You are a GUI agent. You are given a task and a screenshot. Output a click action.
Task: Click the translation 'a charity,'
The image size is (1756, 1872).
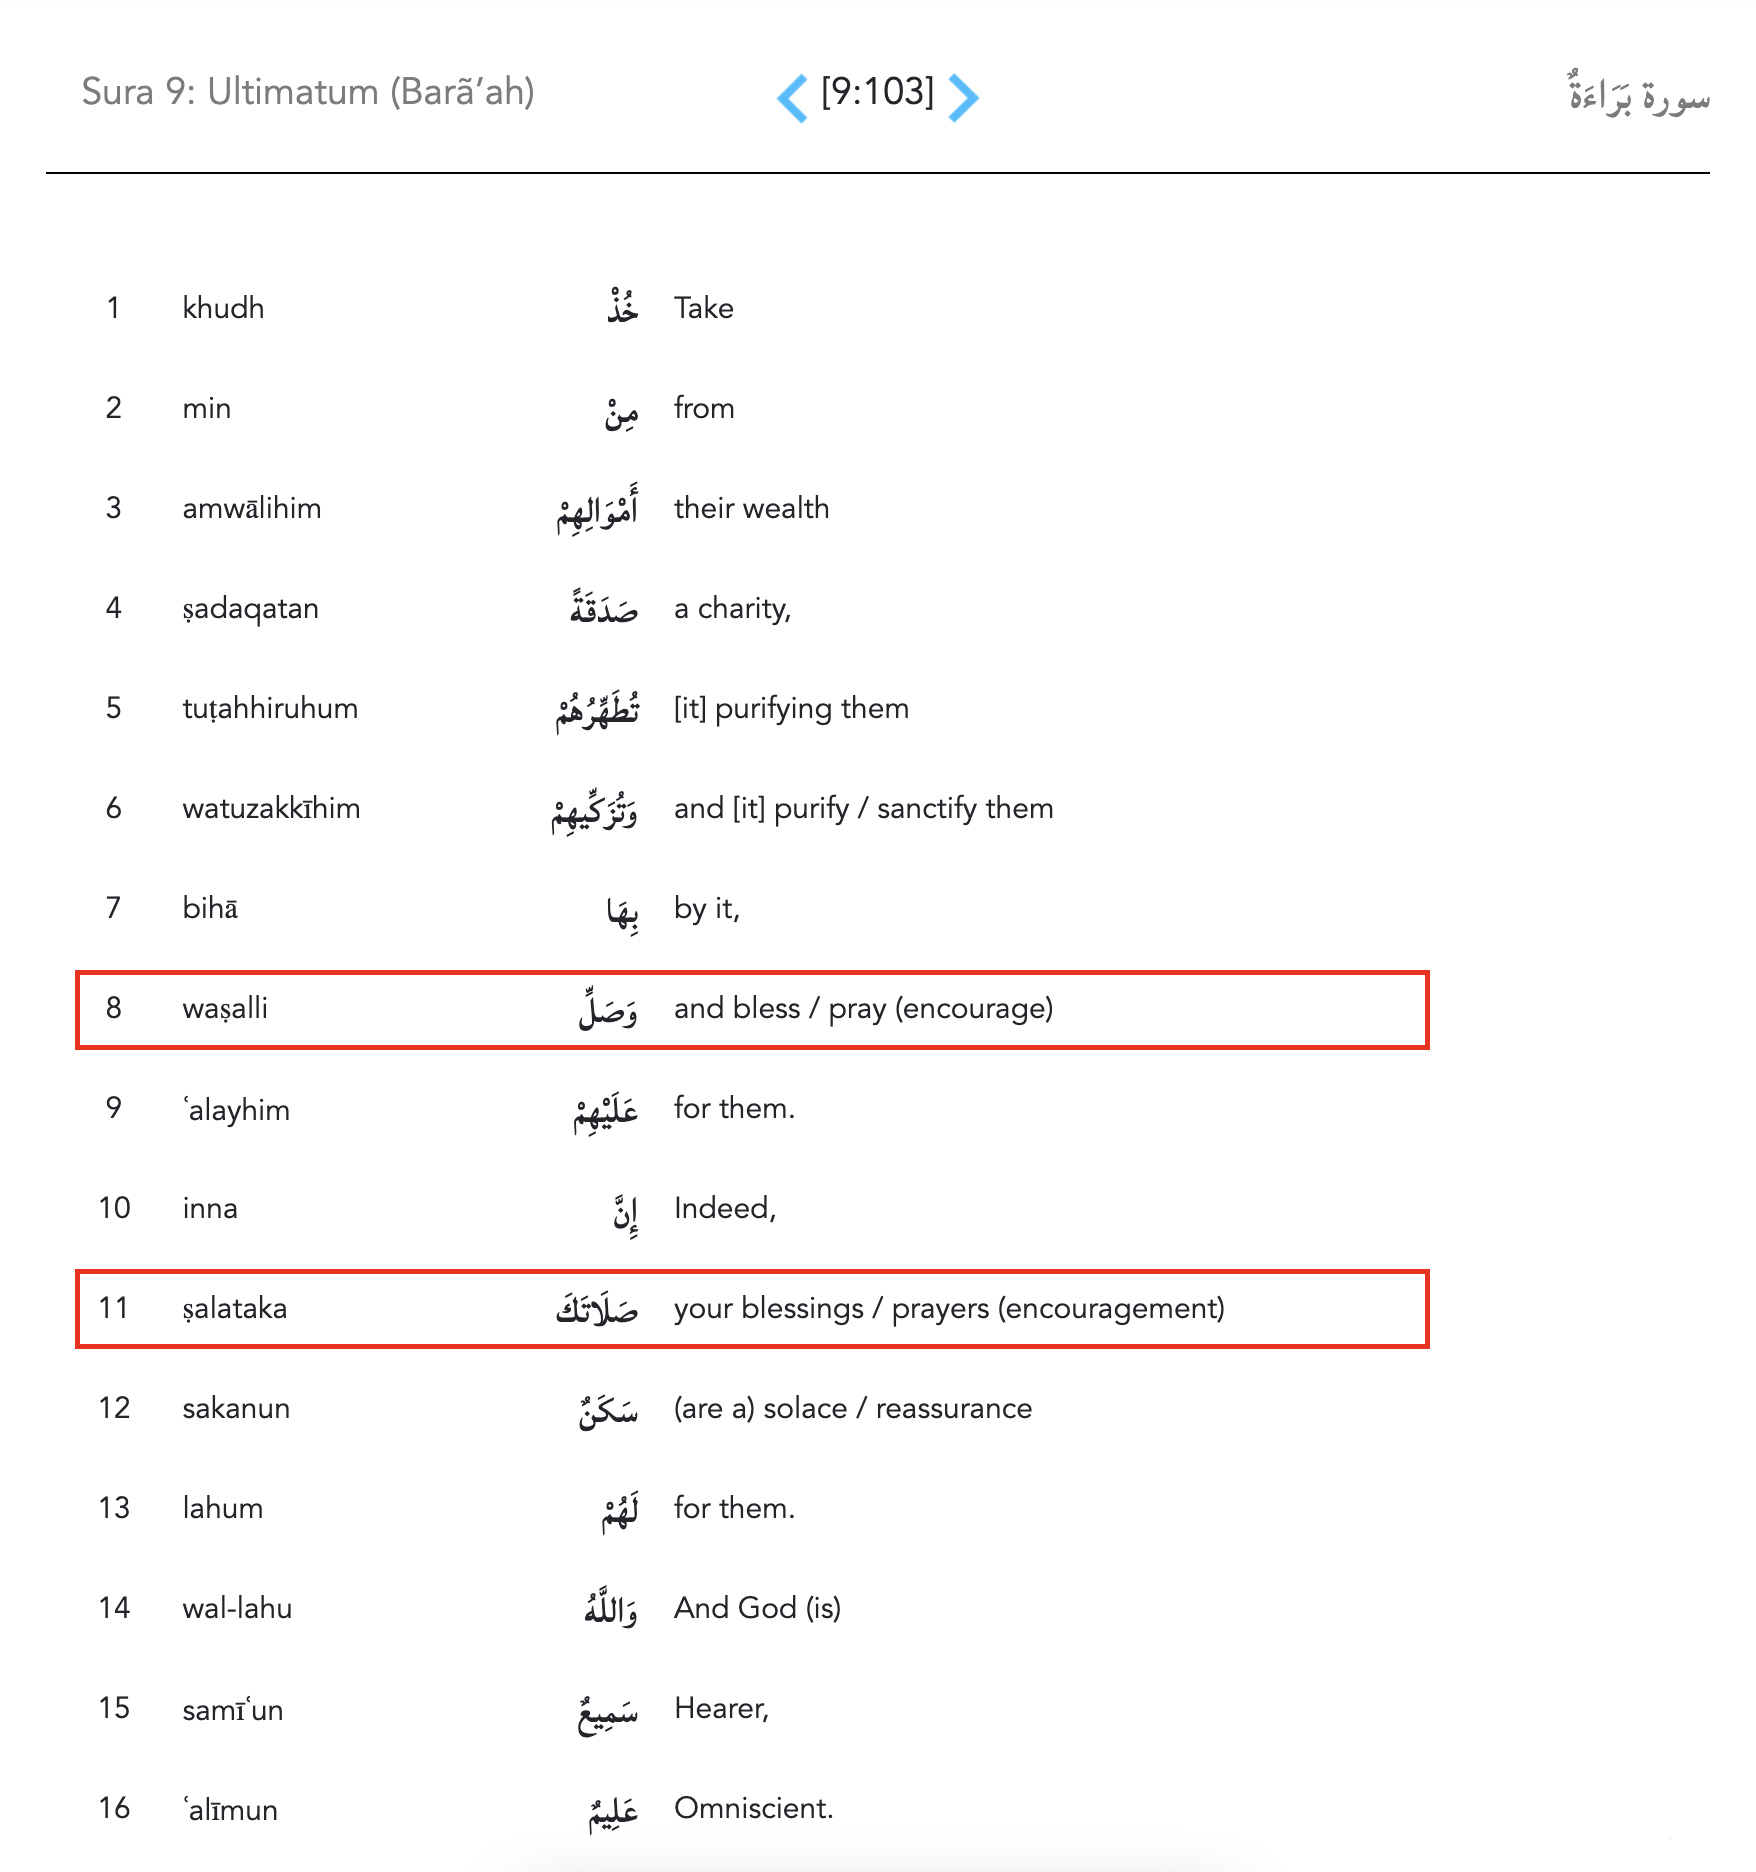tap(732, 608)
